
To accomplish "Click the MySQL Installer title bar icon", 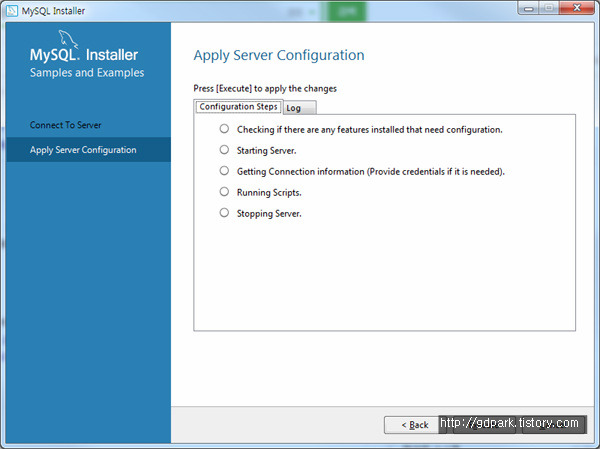I will [x=12, y=11].
